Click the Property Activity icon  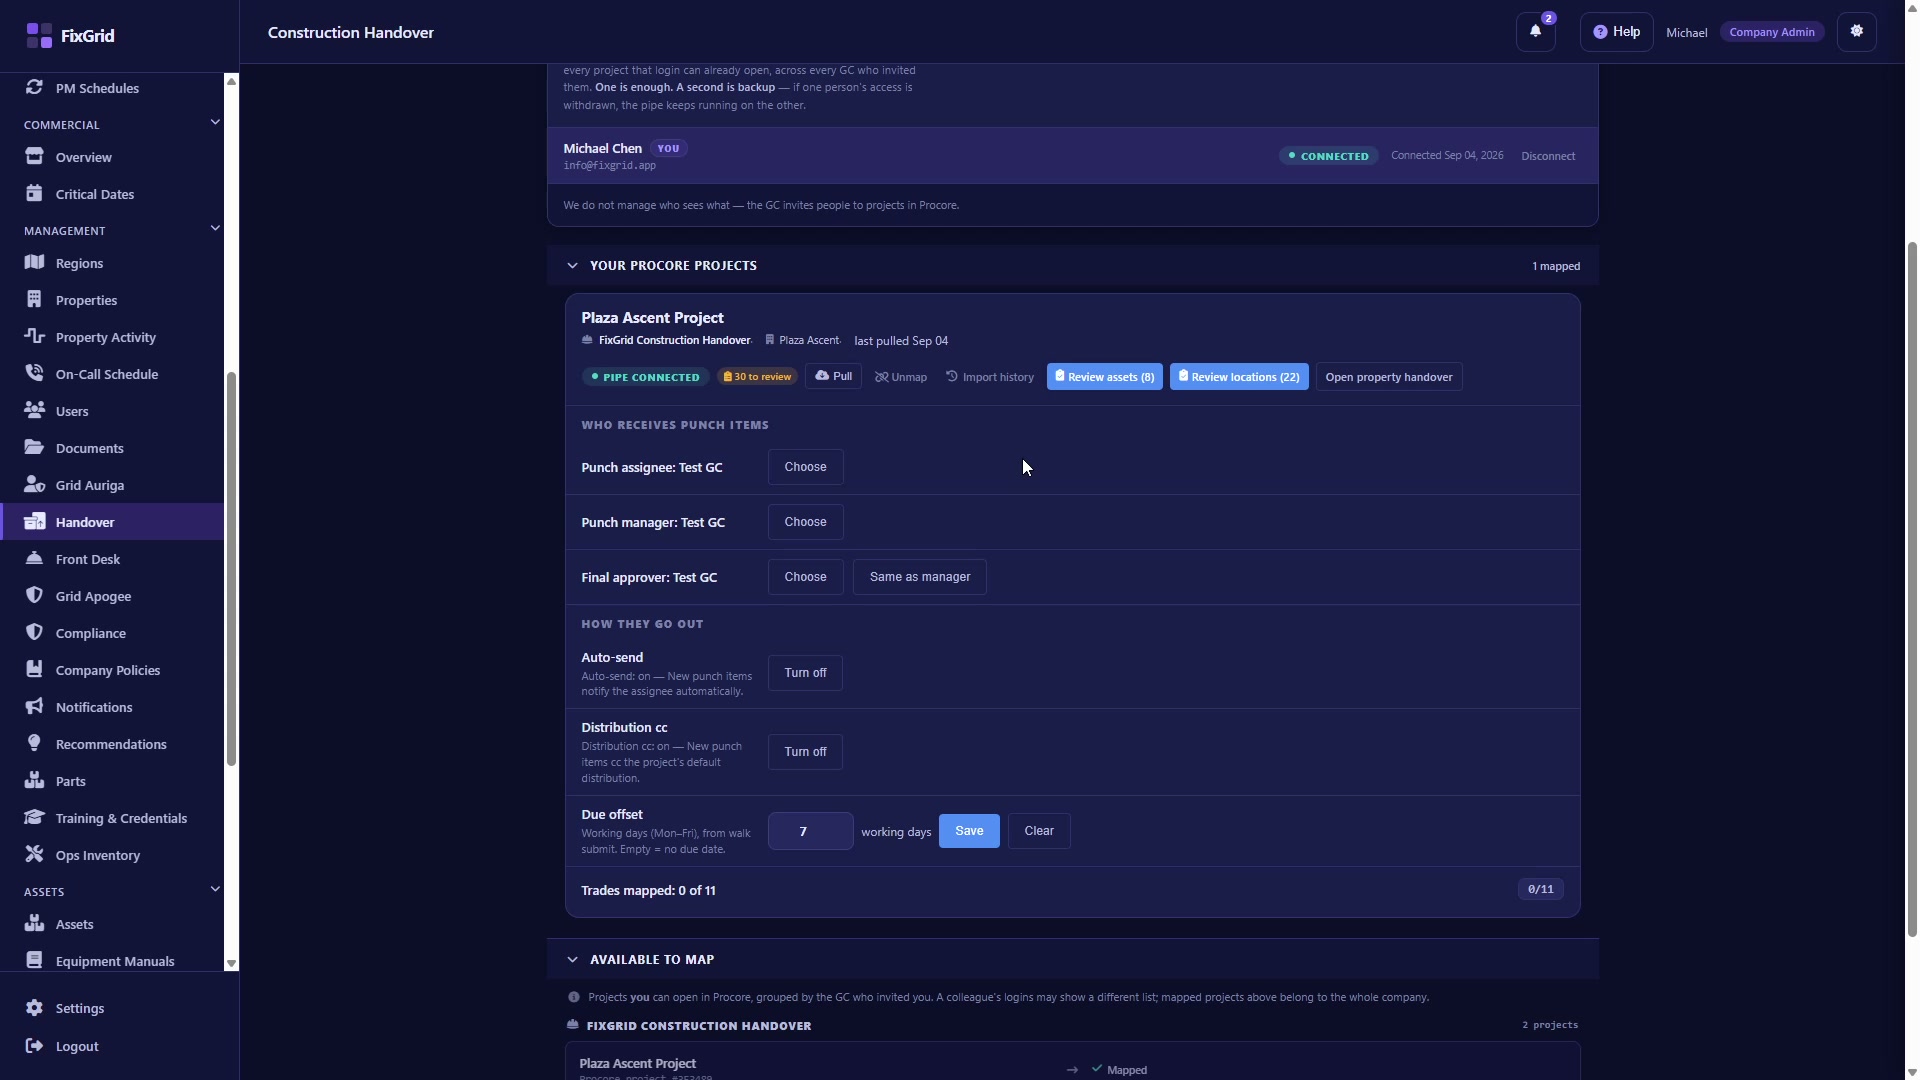pos(34,336)
